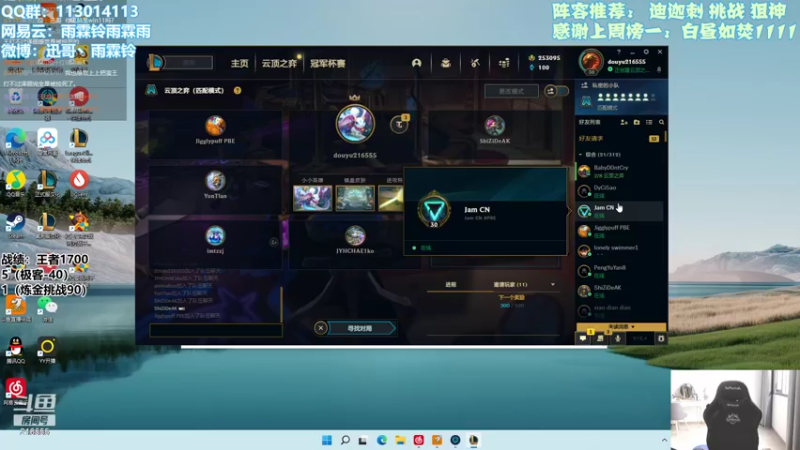Cancel lobby with the X button

(x=320, y=328)
